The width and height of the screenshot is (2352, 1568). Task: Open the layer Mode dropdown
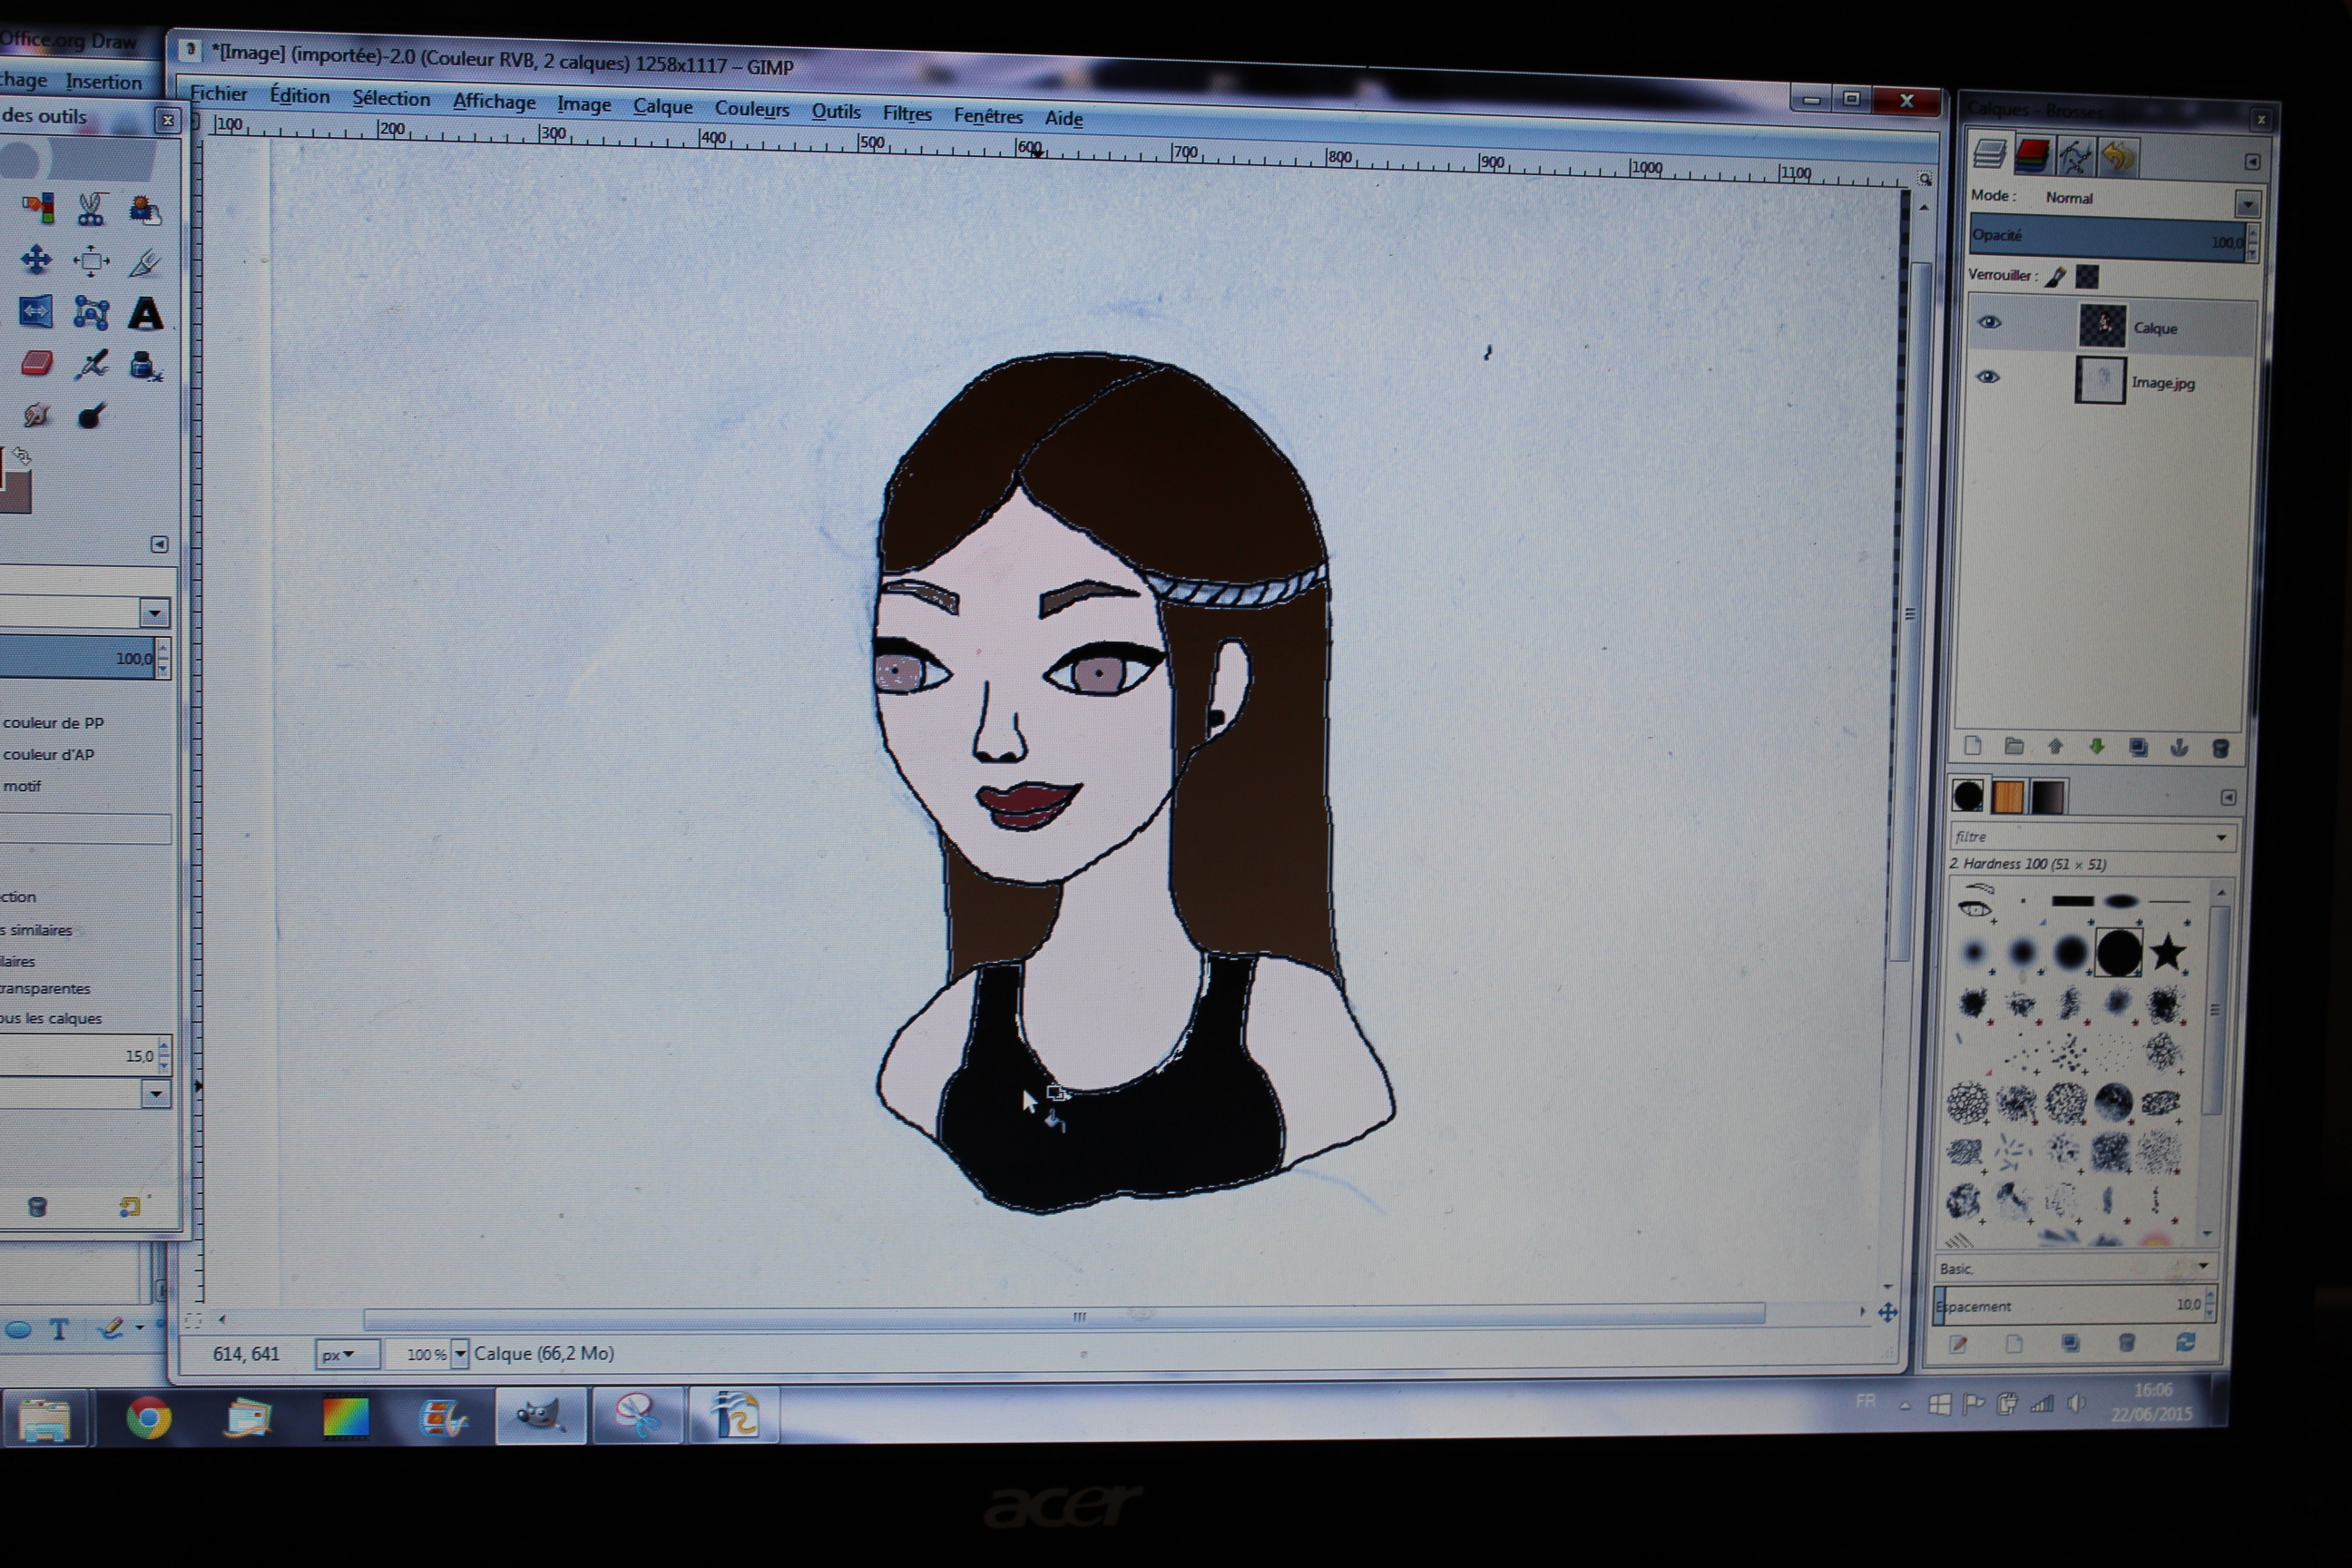2247,205
